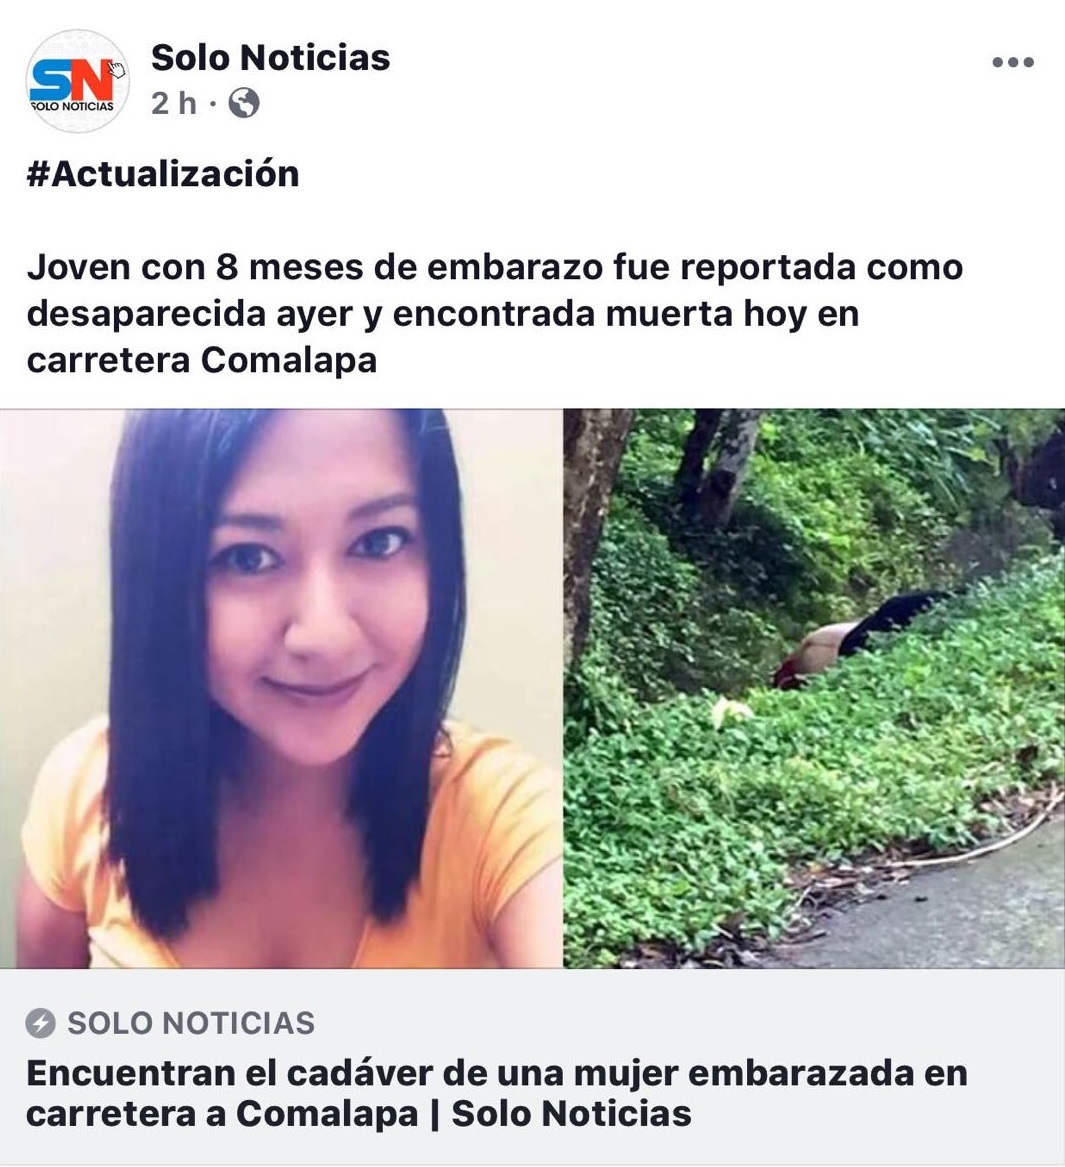Open the three-dot post options menu
Viewport: 1065px width, 1167px height.
point(1013,63)
